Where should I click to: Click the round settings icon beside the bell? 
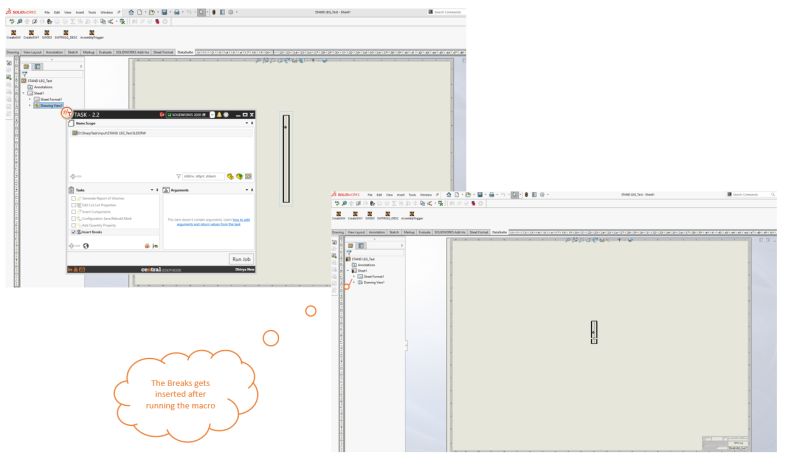(226, 115)
